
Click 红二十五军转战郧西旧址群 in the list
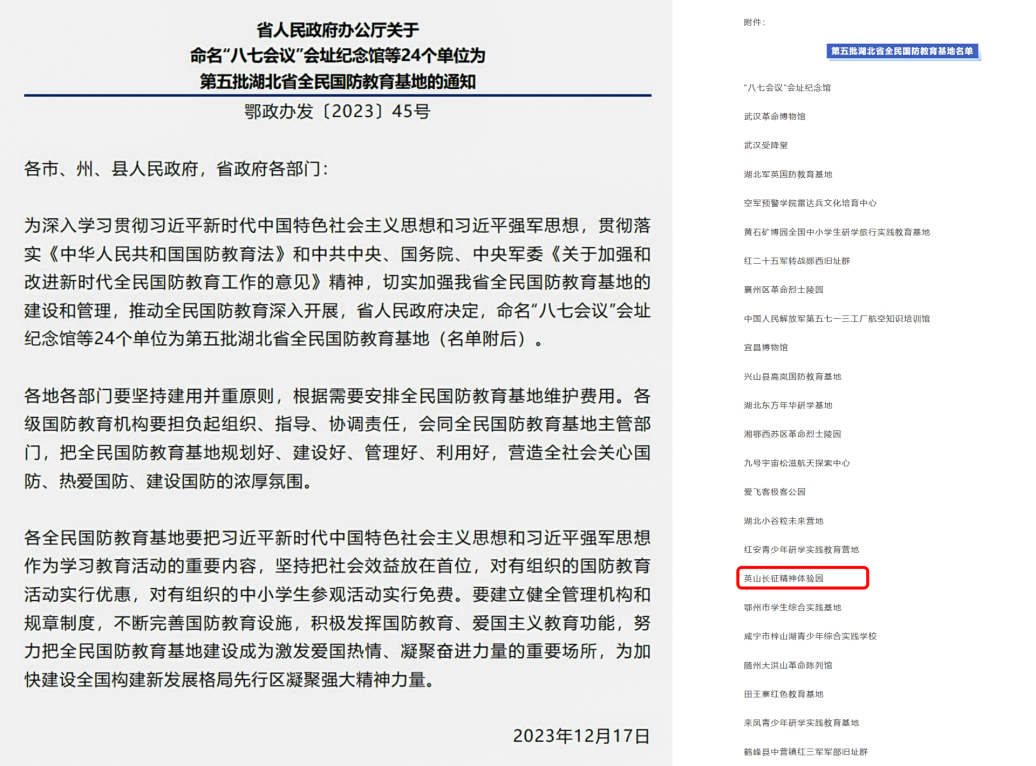tap(796, 261)
